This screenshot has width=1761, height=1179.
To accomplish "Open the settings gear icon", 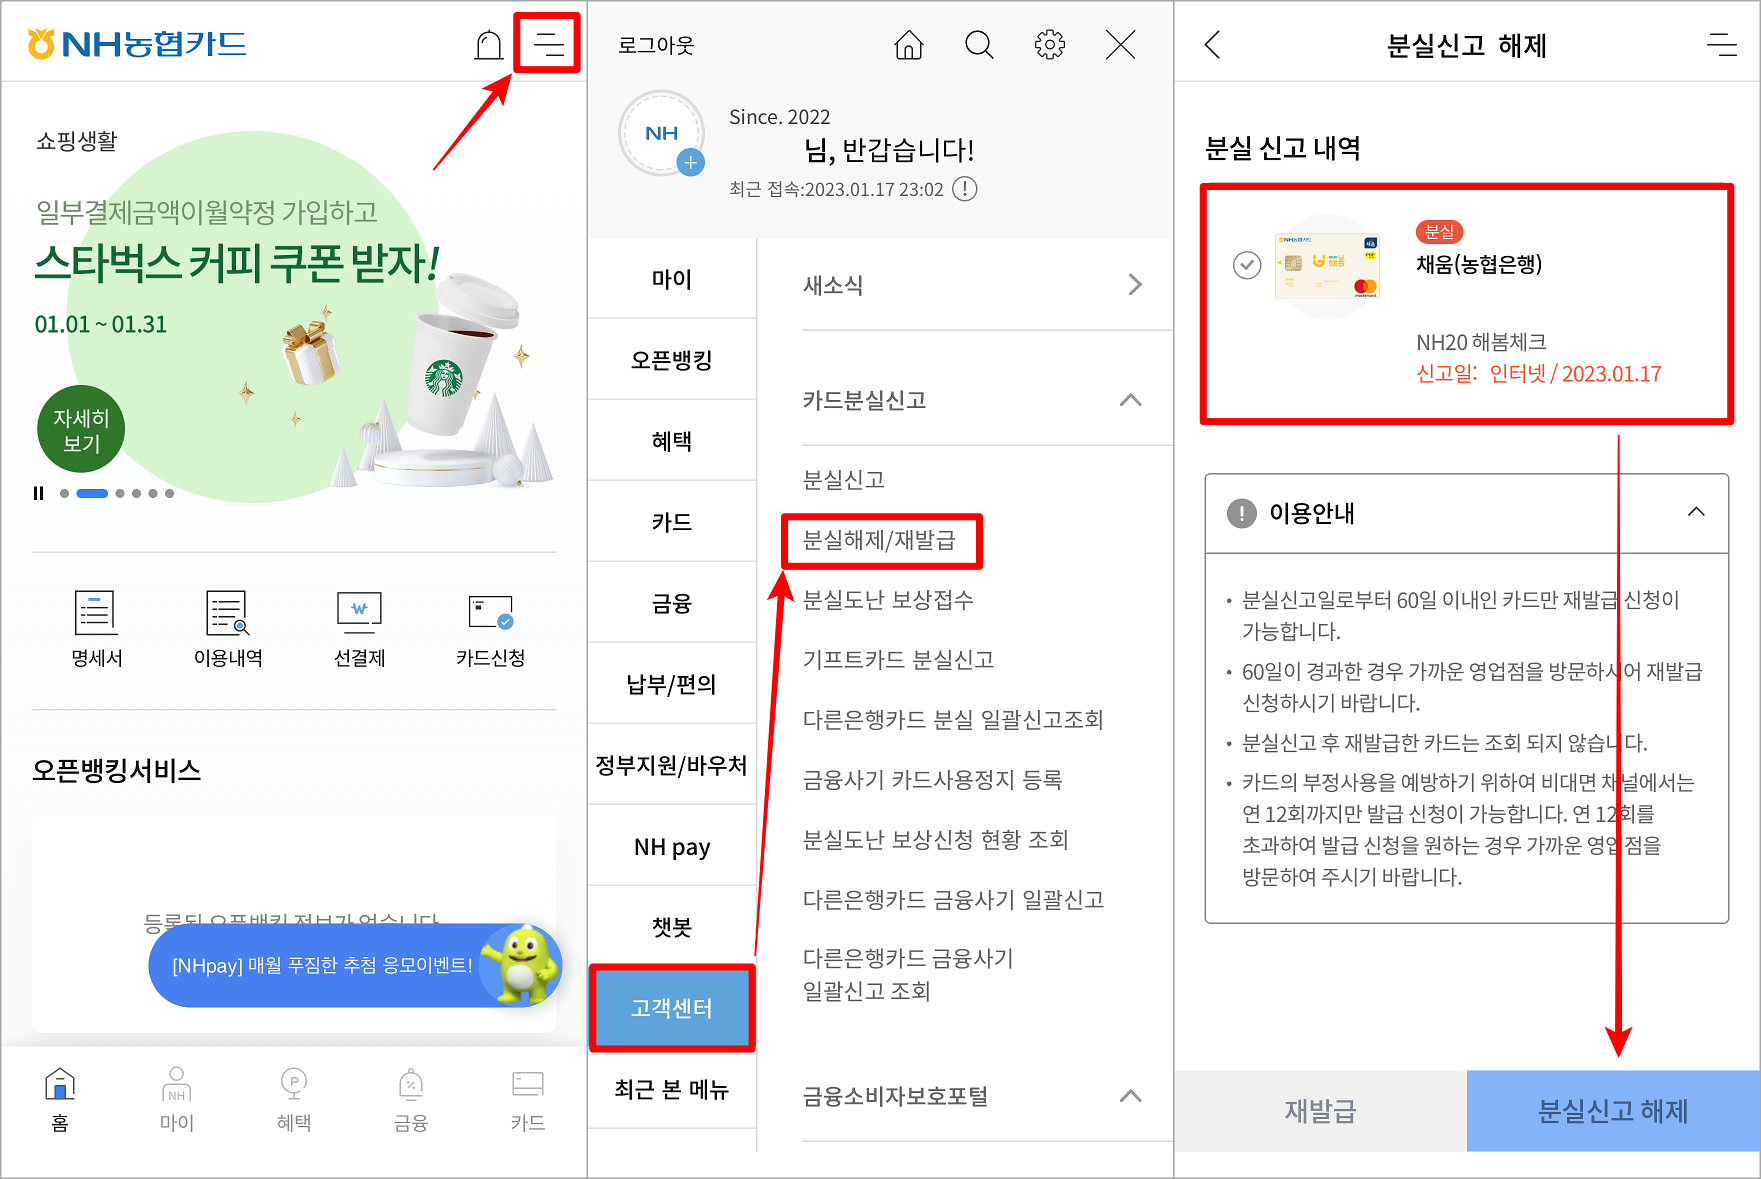I will (x=1049, y=45).
